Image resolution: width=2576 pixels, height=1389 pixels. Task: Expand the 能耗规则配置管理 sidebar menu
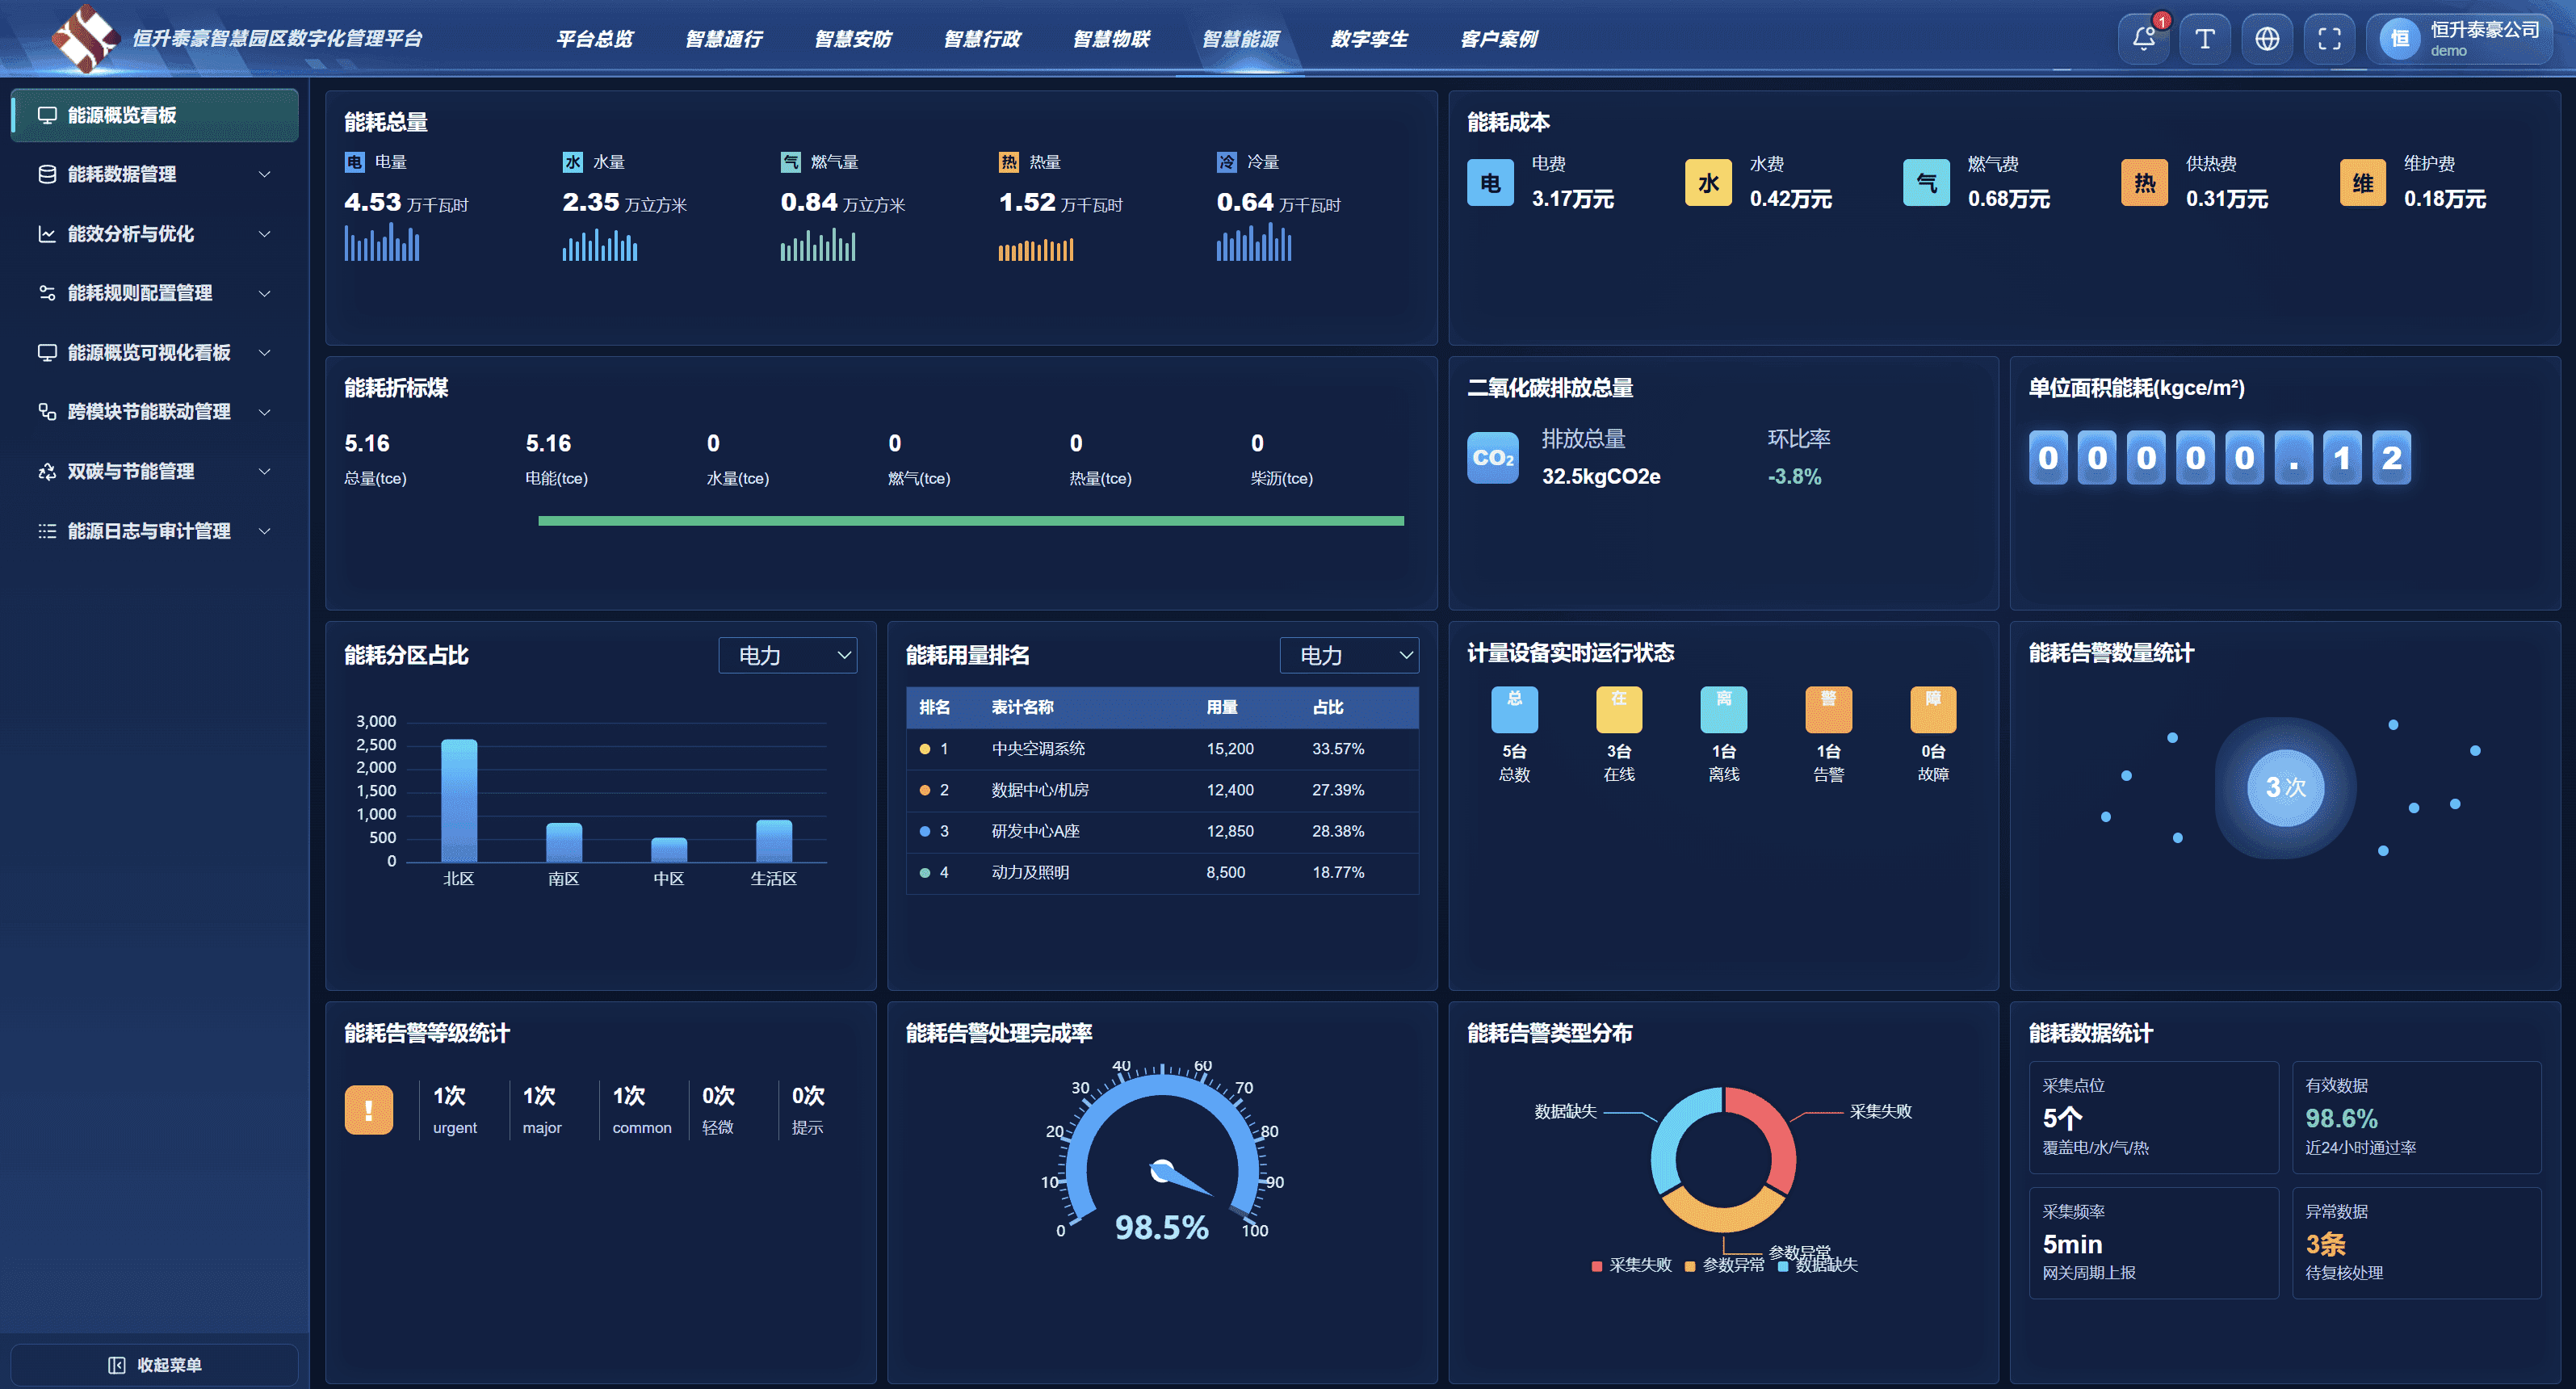pyautogui.click(x=154, y=293)
